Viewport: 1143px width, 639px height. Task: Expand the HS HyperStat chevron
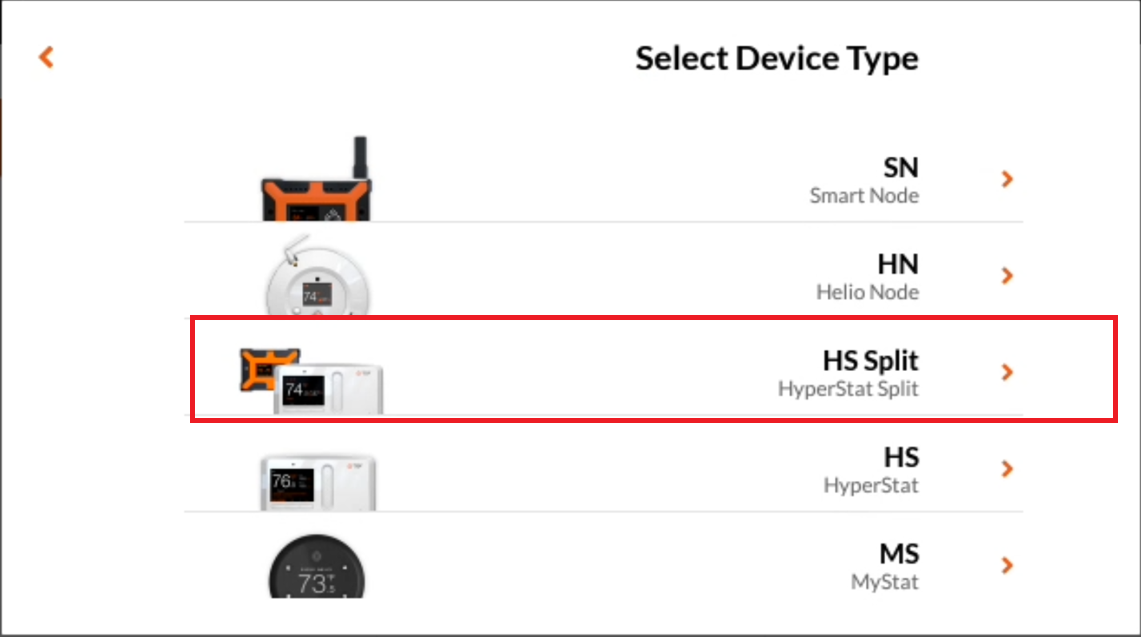(1007, 469)
